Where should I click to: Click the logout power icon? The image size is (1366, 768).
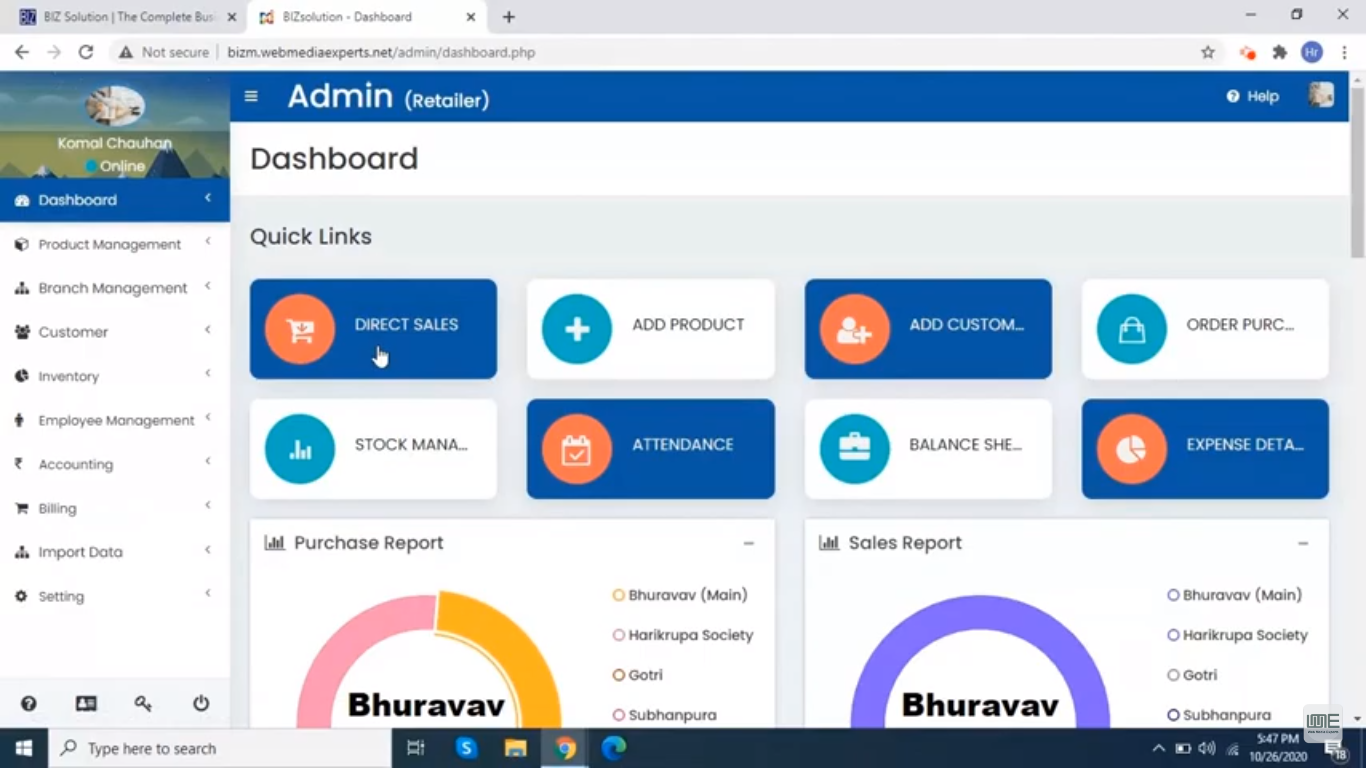pos(200,704)
